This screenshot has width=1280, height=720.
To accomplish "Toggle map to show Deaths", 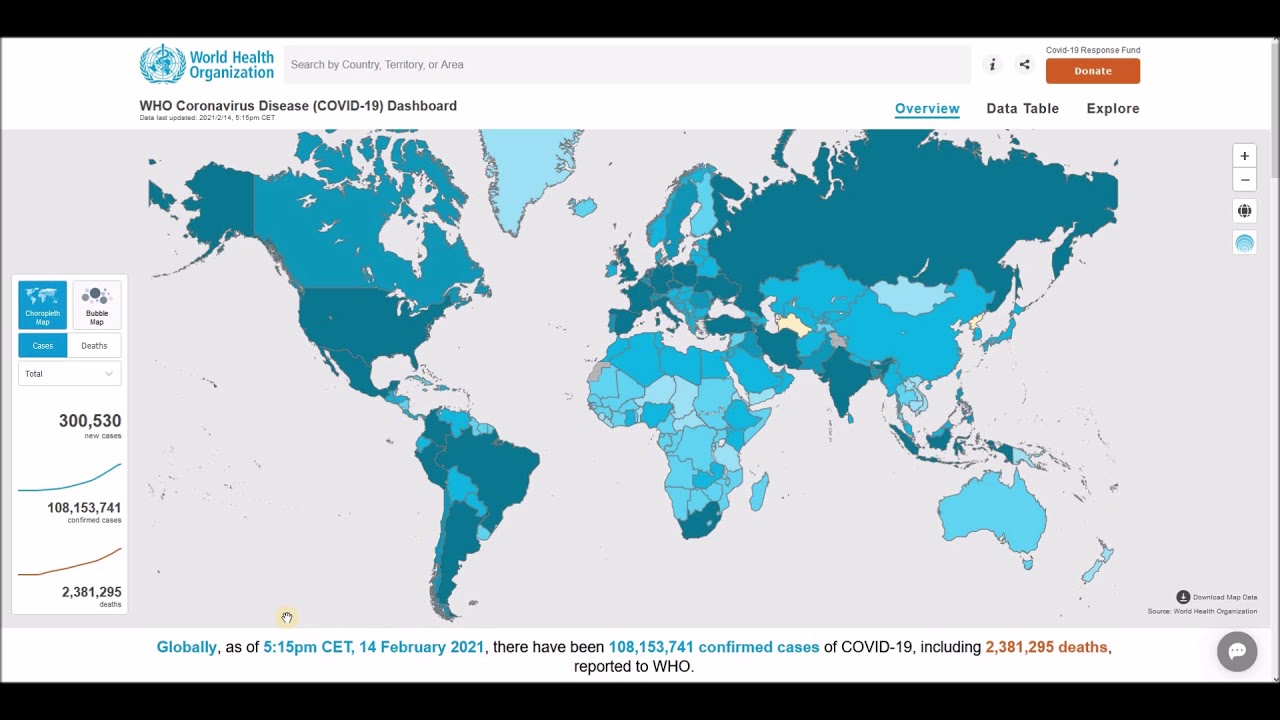I will 94,346.
